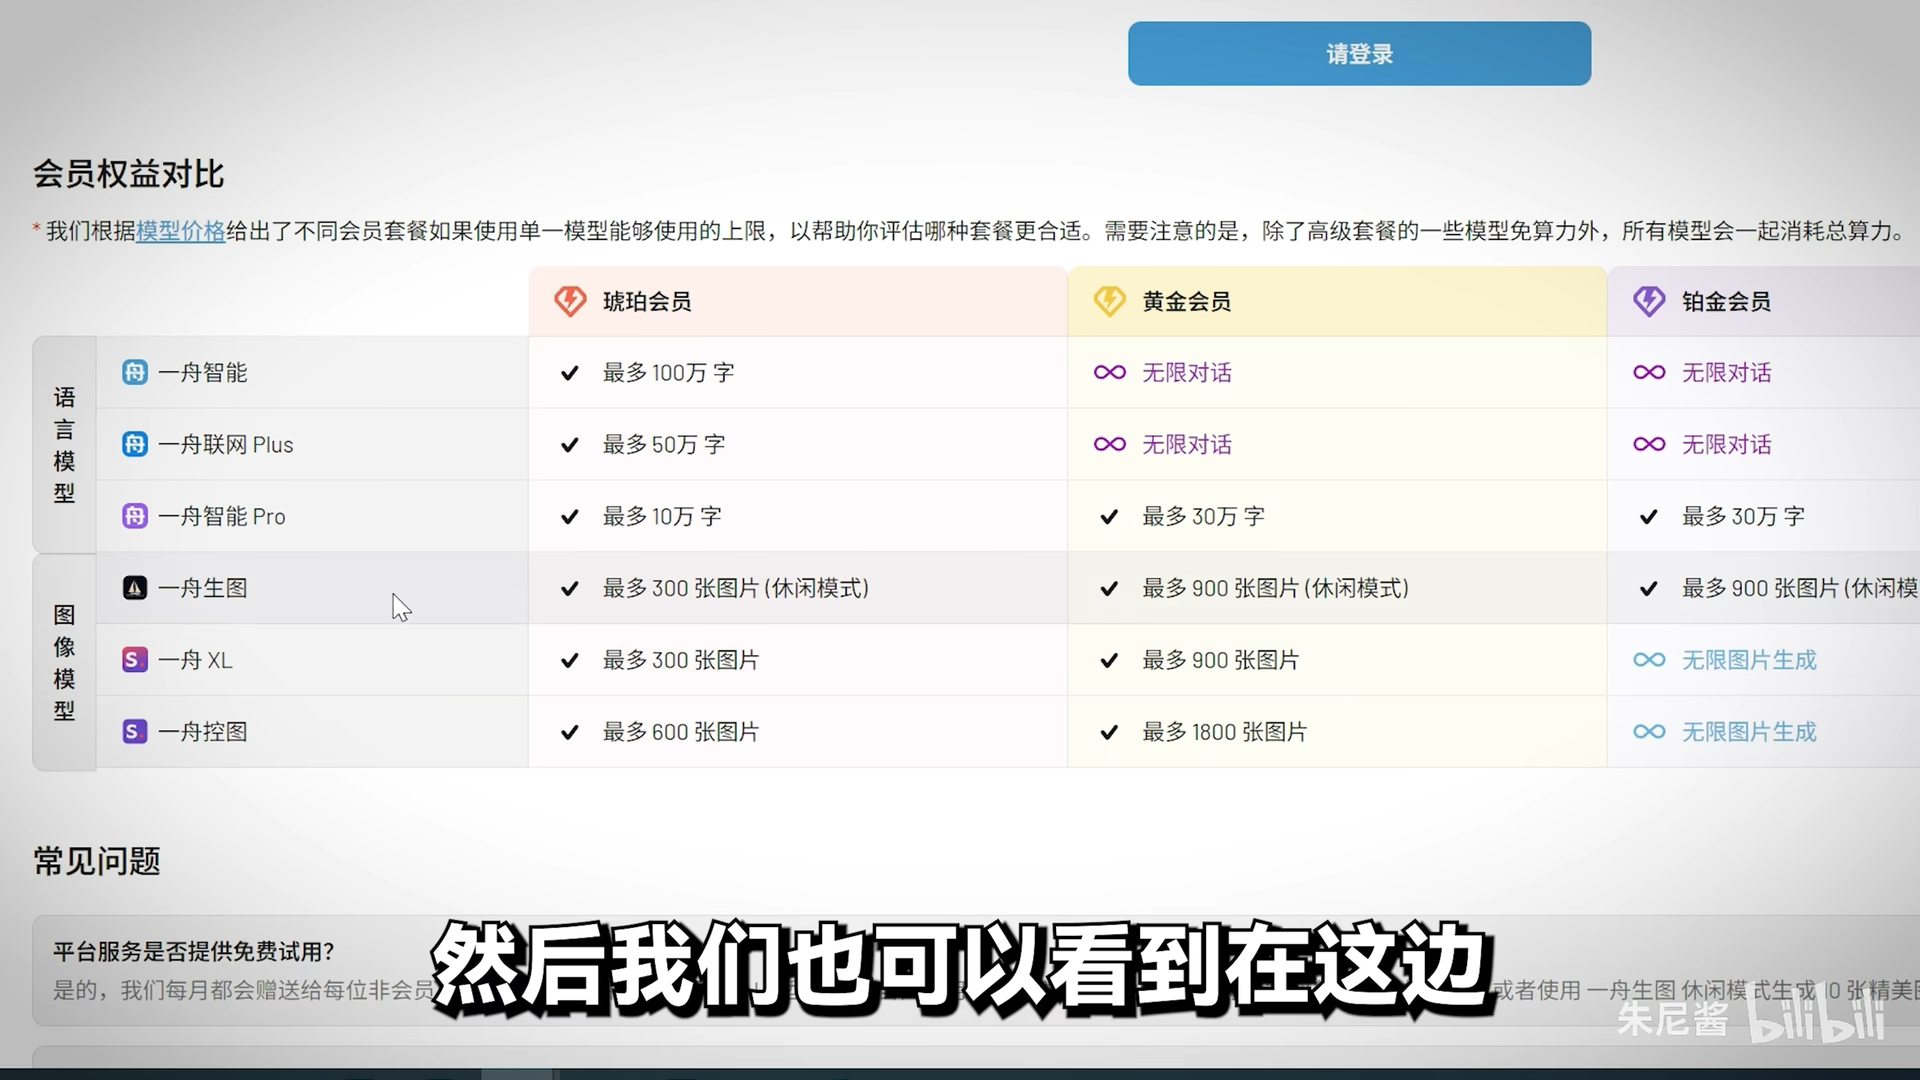
Task: Click the 语言模型 category label
Action: coord(64,445)
